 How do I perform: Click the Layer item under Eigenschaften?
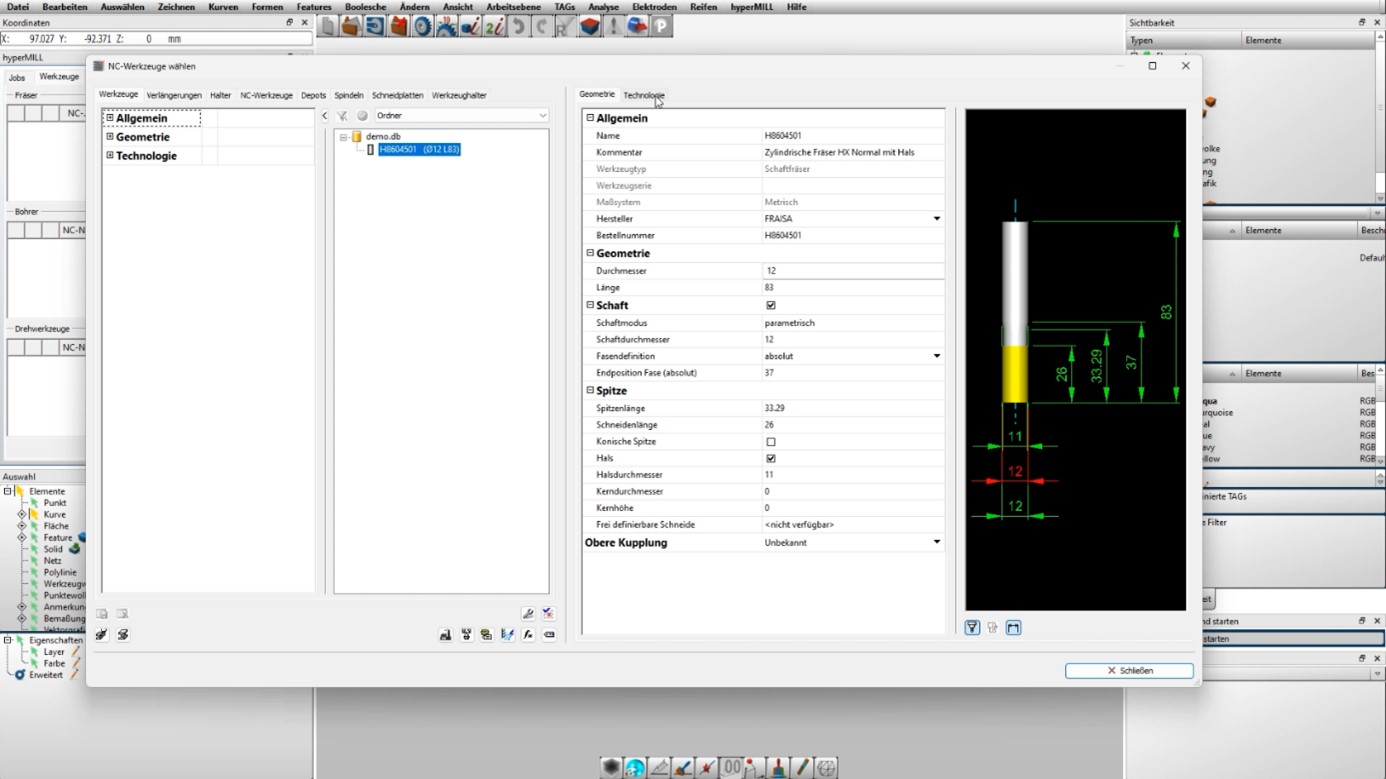[x=54, y=652]
